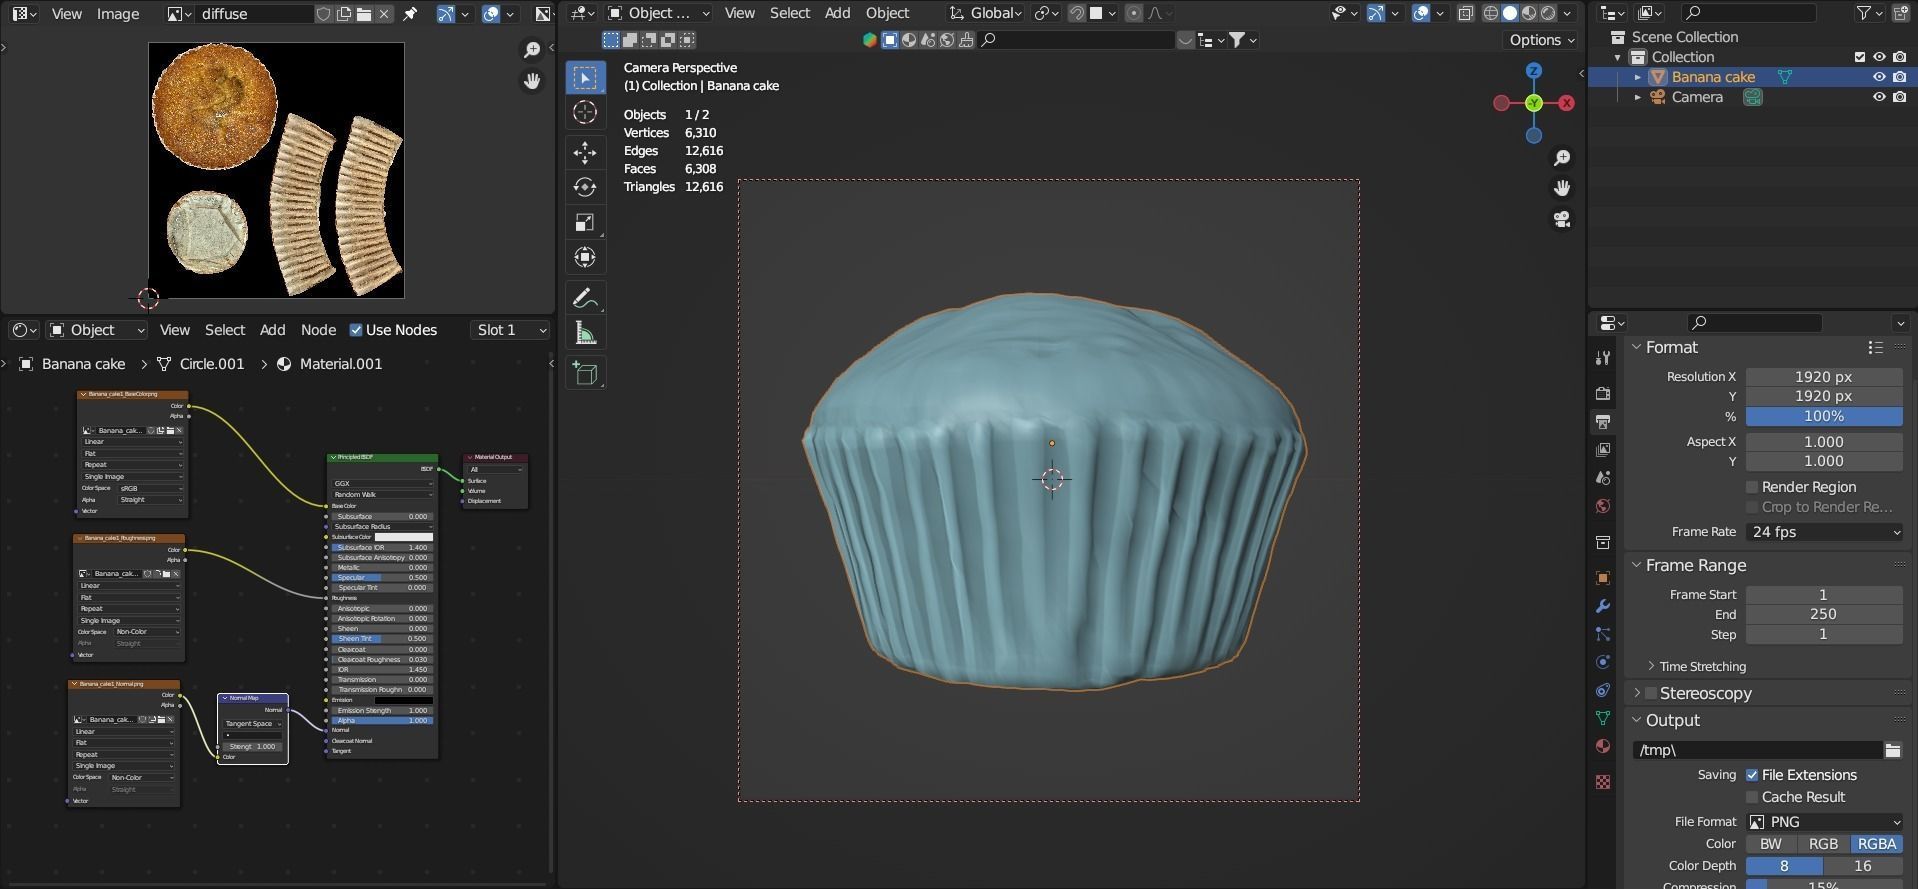
Task: Open the Modifier properties wrench tab
Action: click(1603, 606)
